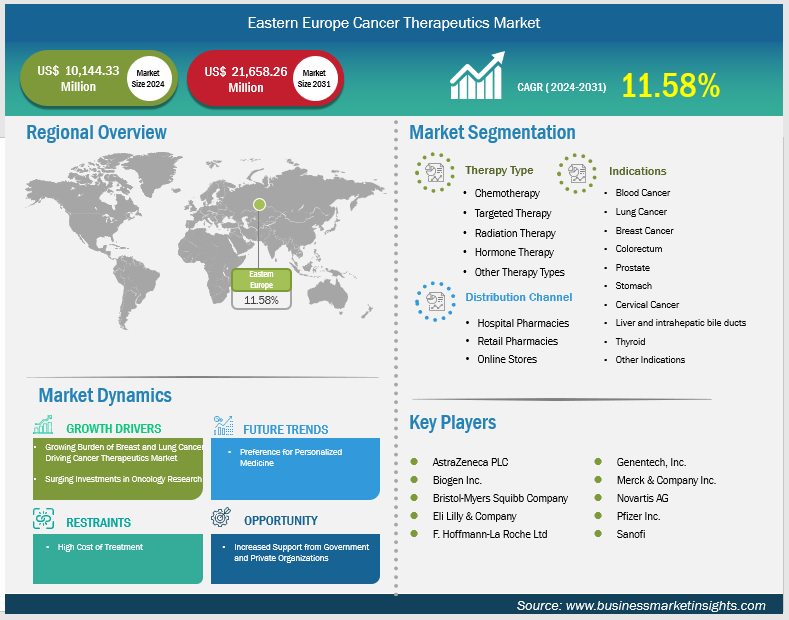Select Liver and intrahepatic bile ducts
789x620 pixels.
680,323
